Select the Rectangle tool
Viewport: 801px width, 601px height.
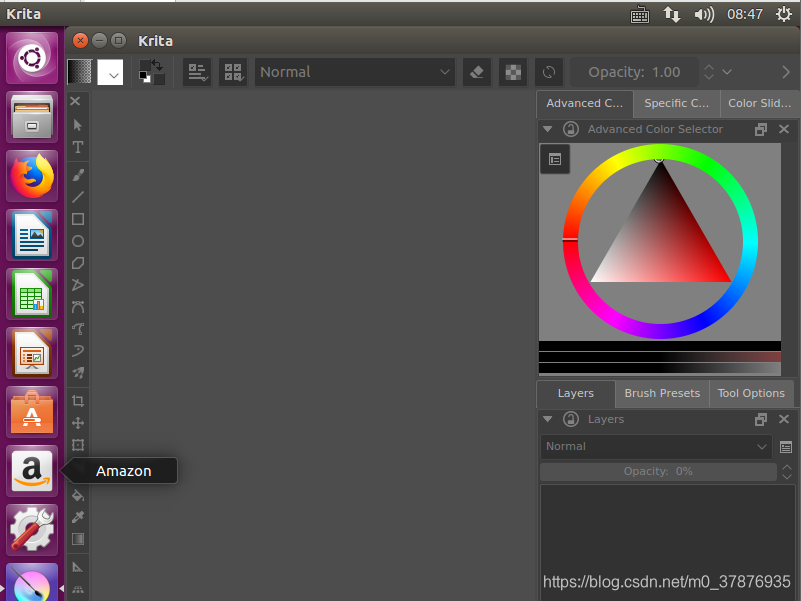(x=78, y=219)
